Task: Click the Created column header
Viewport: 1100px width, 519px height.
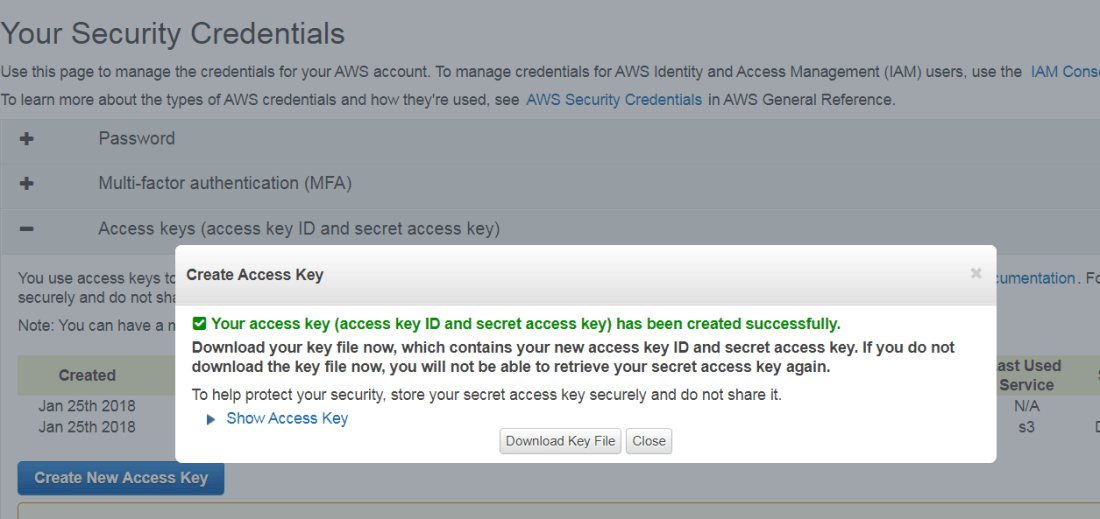Action: [x=87, y=376]
